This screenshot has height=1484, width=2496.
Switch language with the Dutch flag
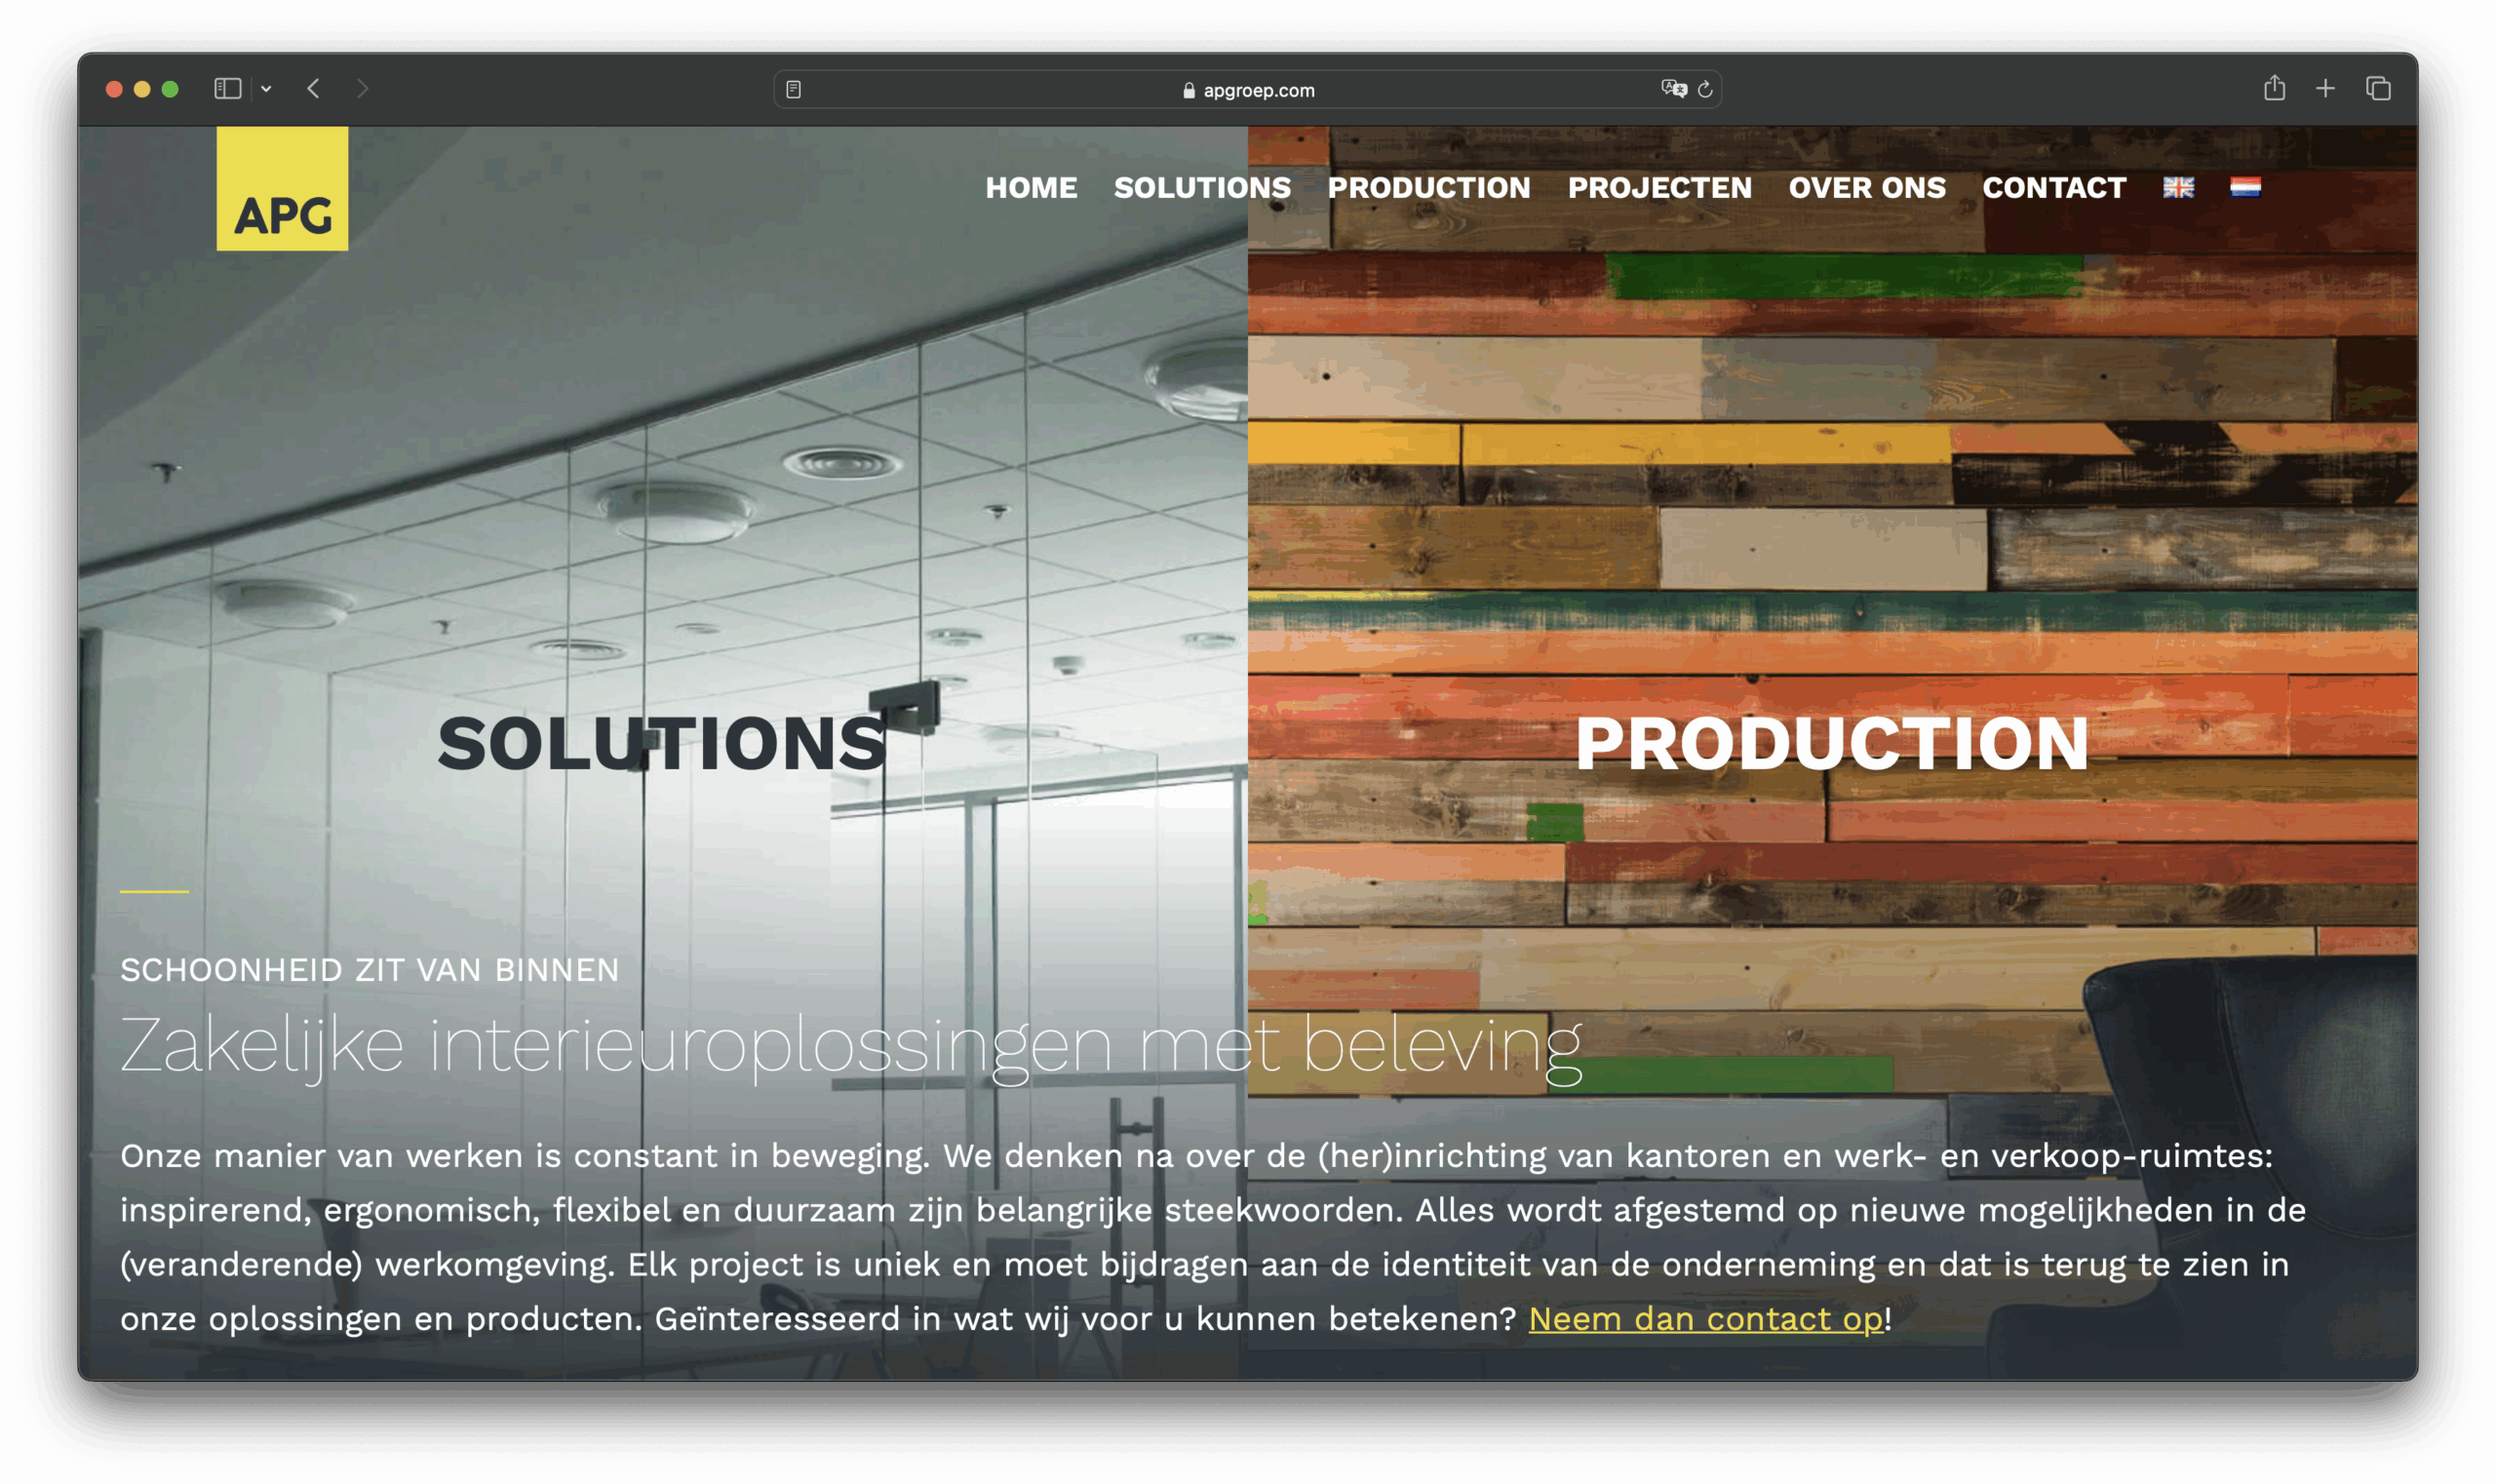pos(2245,187)
